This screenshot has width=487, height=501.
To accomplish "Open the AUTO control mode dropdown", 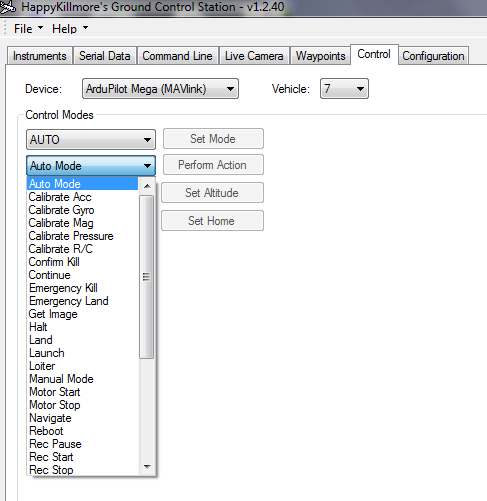I will click(91, 139).
